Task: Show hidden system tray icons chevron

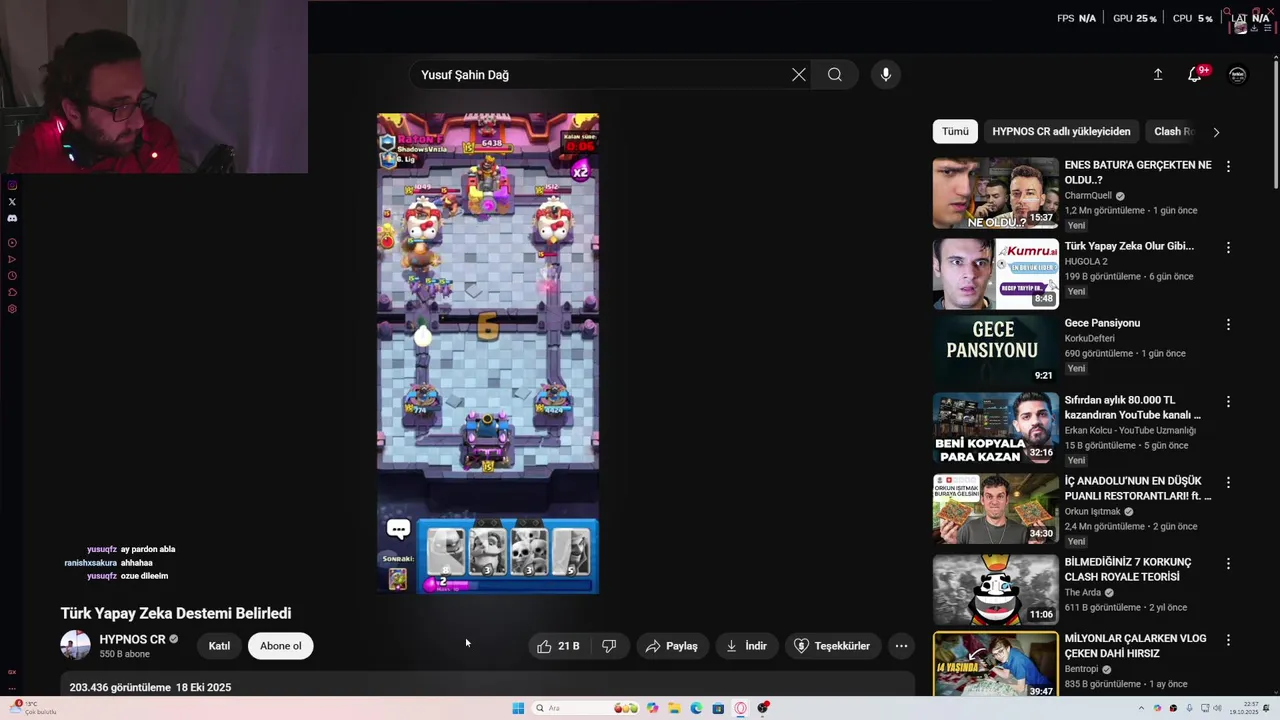Action: coord(1142,708)
